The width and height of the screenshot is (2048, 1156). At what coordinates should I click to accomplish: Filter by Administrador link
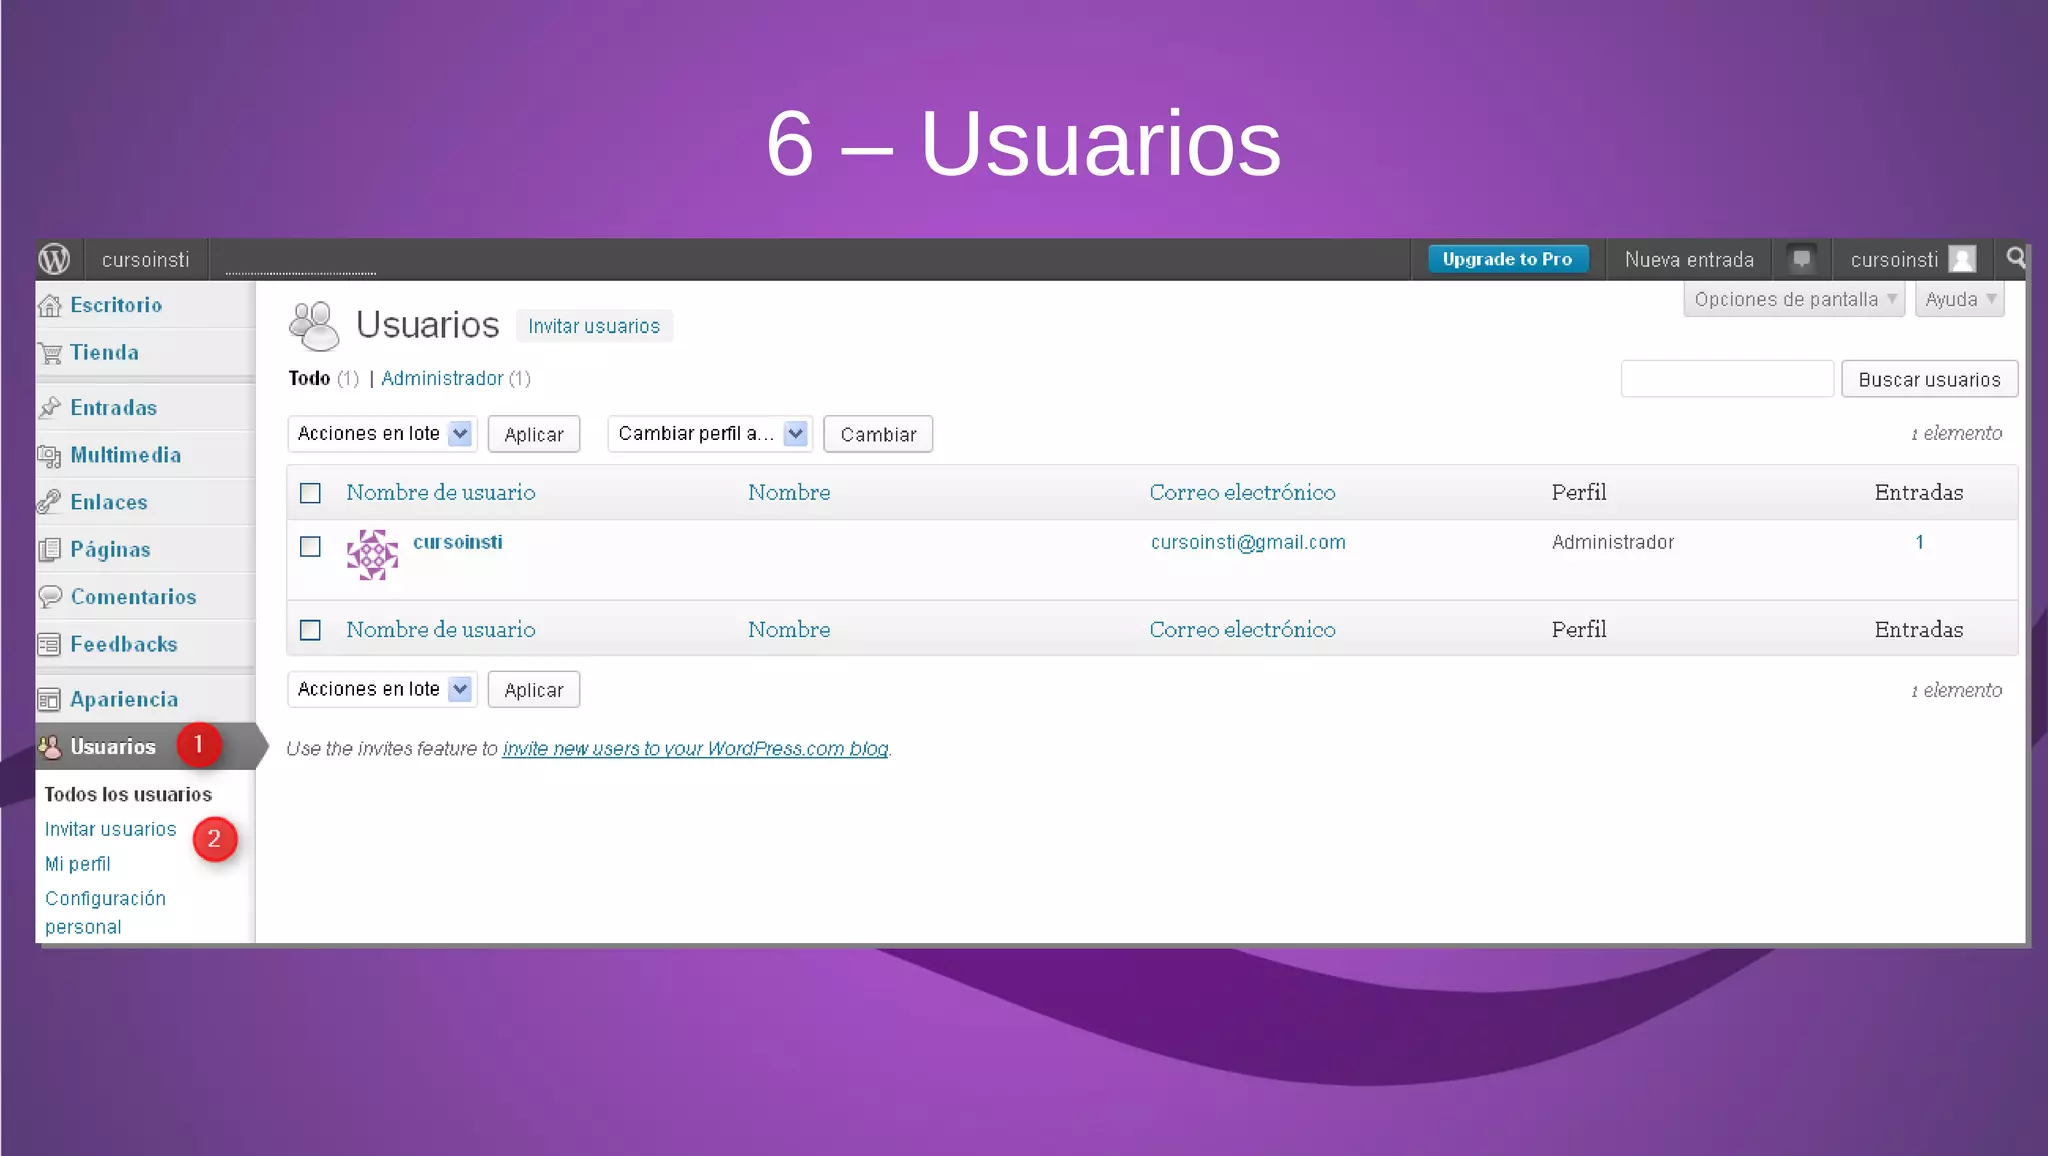tap(442, 378)
